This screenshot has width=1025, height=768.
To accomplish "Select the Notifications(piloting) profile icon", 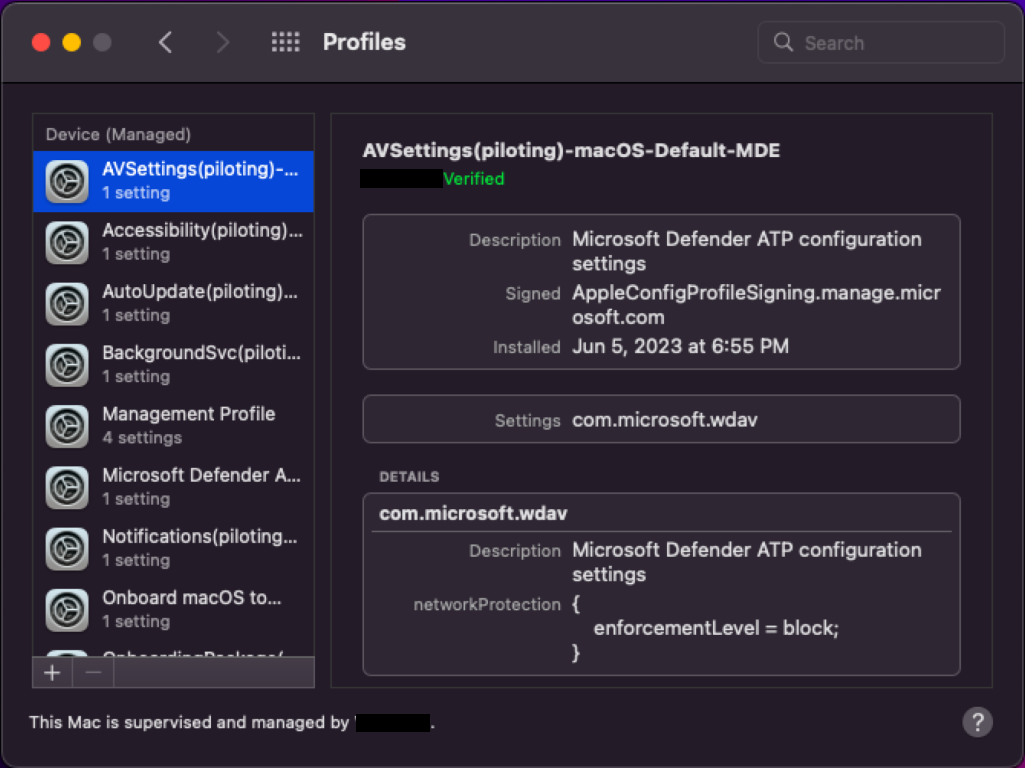I will click(x=67, y=549).
